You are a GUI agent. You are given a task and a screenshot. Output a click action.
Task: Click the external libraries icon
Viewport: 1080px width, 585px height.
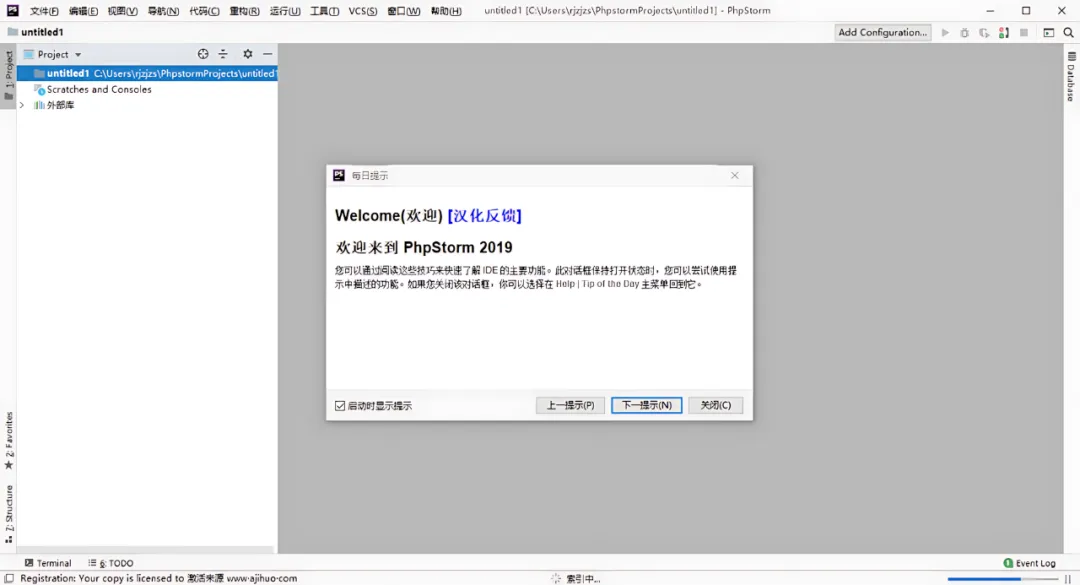click(39, 105)
